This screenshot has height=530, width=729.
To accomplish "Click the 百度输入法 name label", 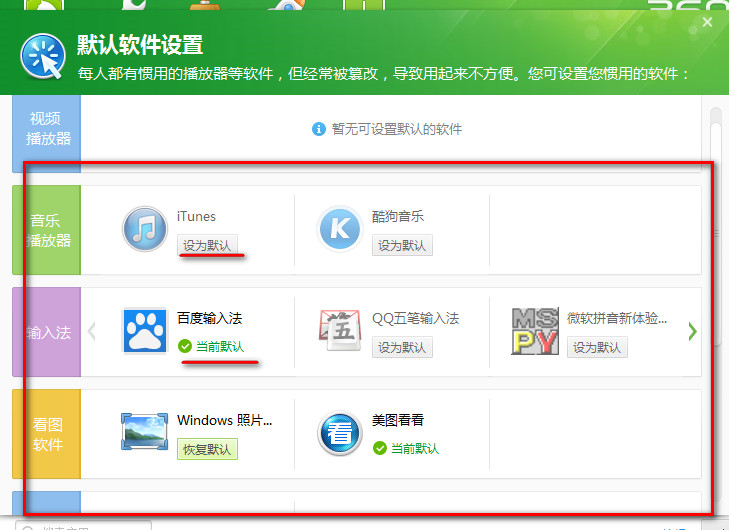I will (210, 318).
